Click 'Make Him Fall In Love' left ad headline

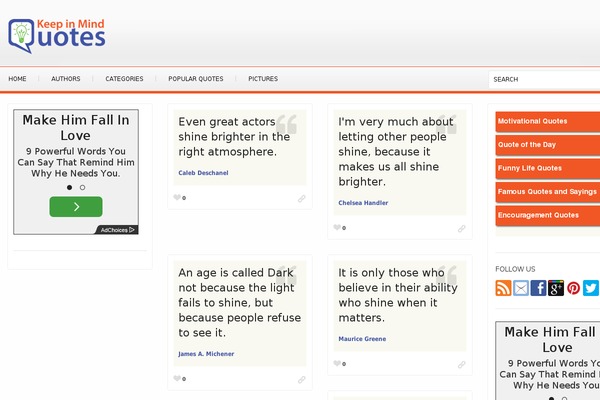[x=76, y=127]
